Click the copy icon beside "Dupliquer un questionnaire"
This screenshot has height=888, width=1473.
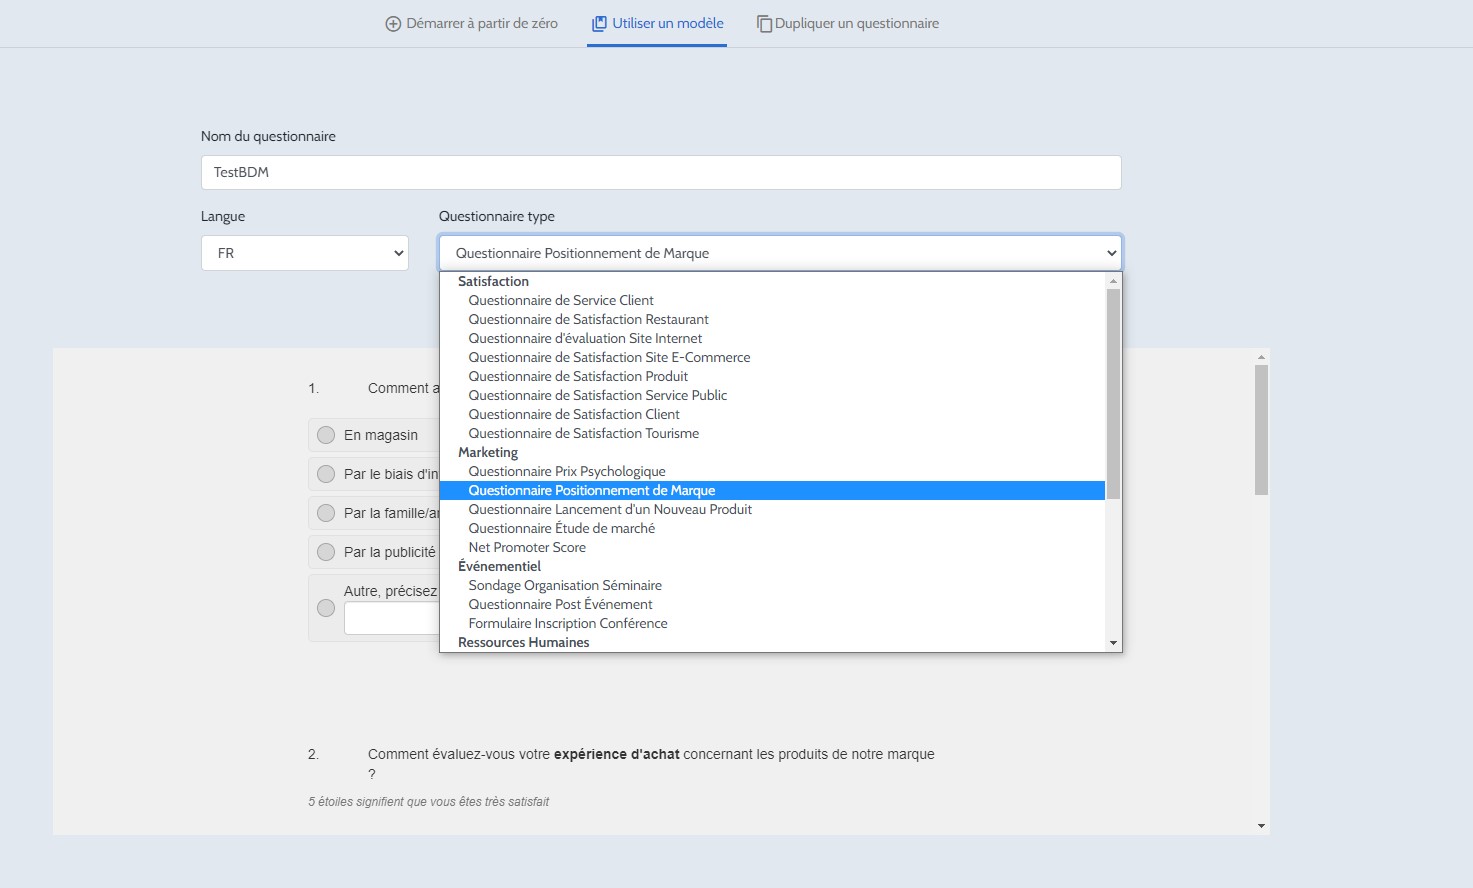coord(764,22)
